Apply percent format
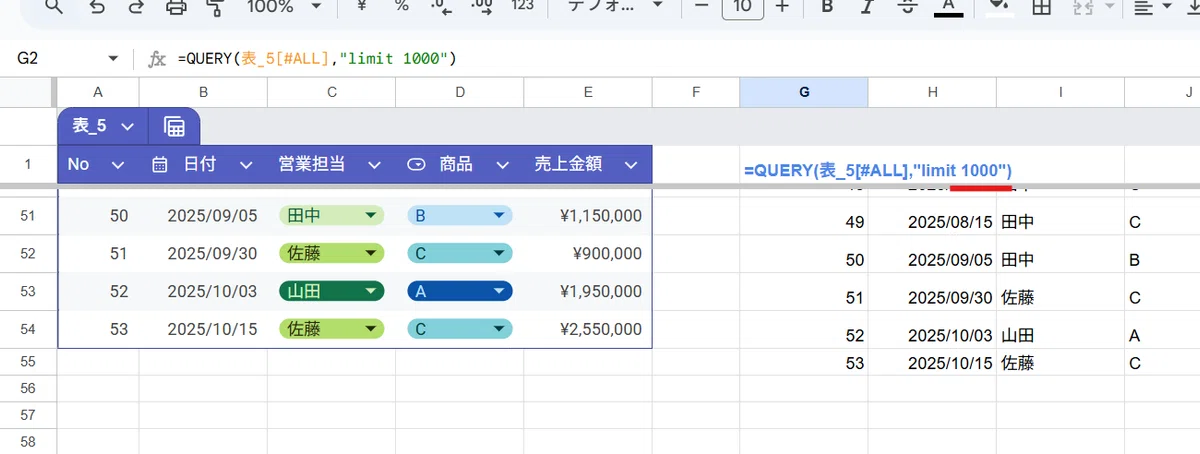1200x454 pixels. tap(402, 6)
